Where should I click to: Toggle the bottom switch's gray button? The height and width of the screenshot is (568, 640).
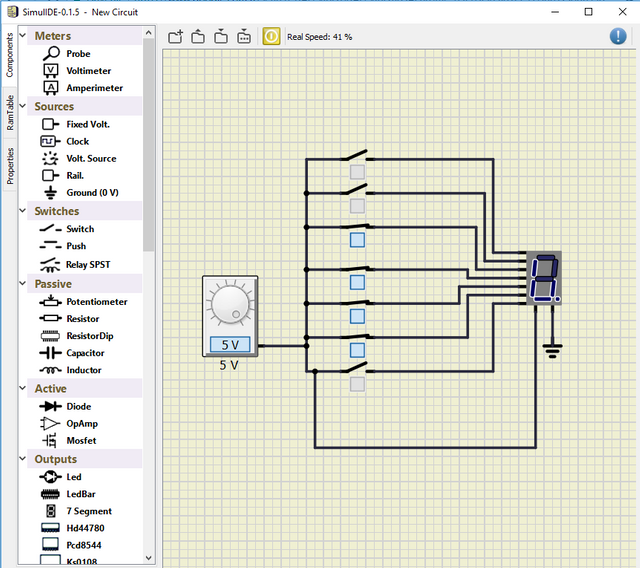click(357, 384)
